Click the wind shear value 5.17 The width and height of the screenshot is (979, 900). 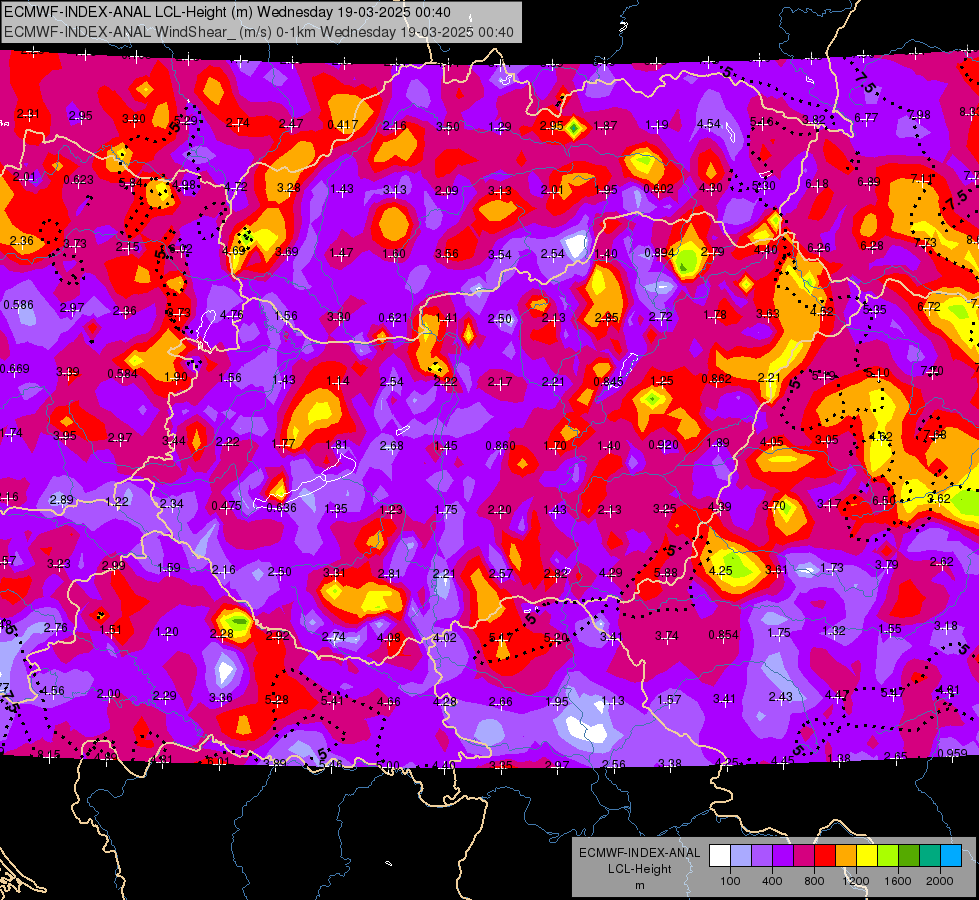pos(501,638)
